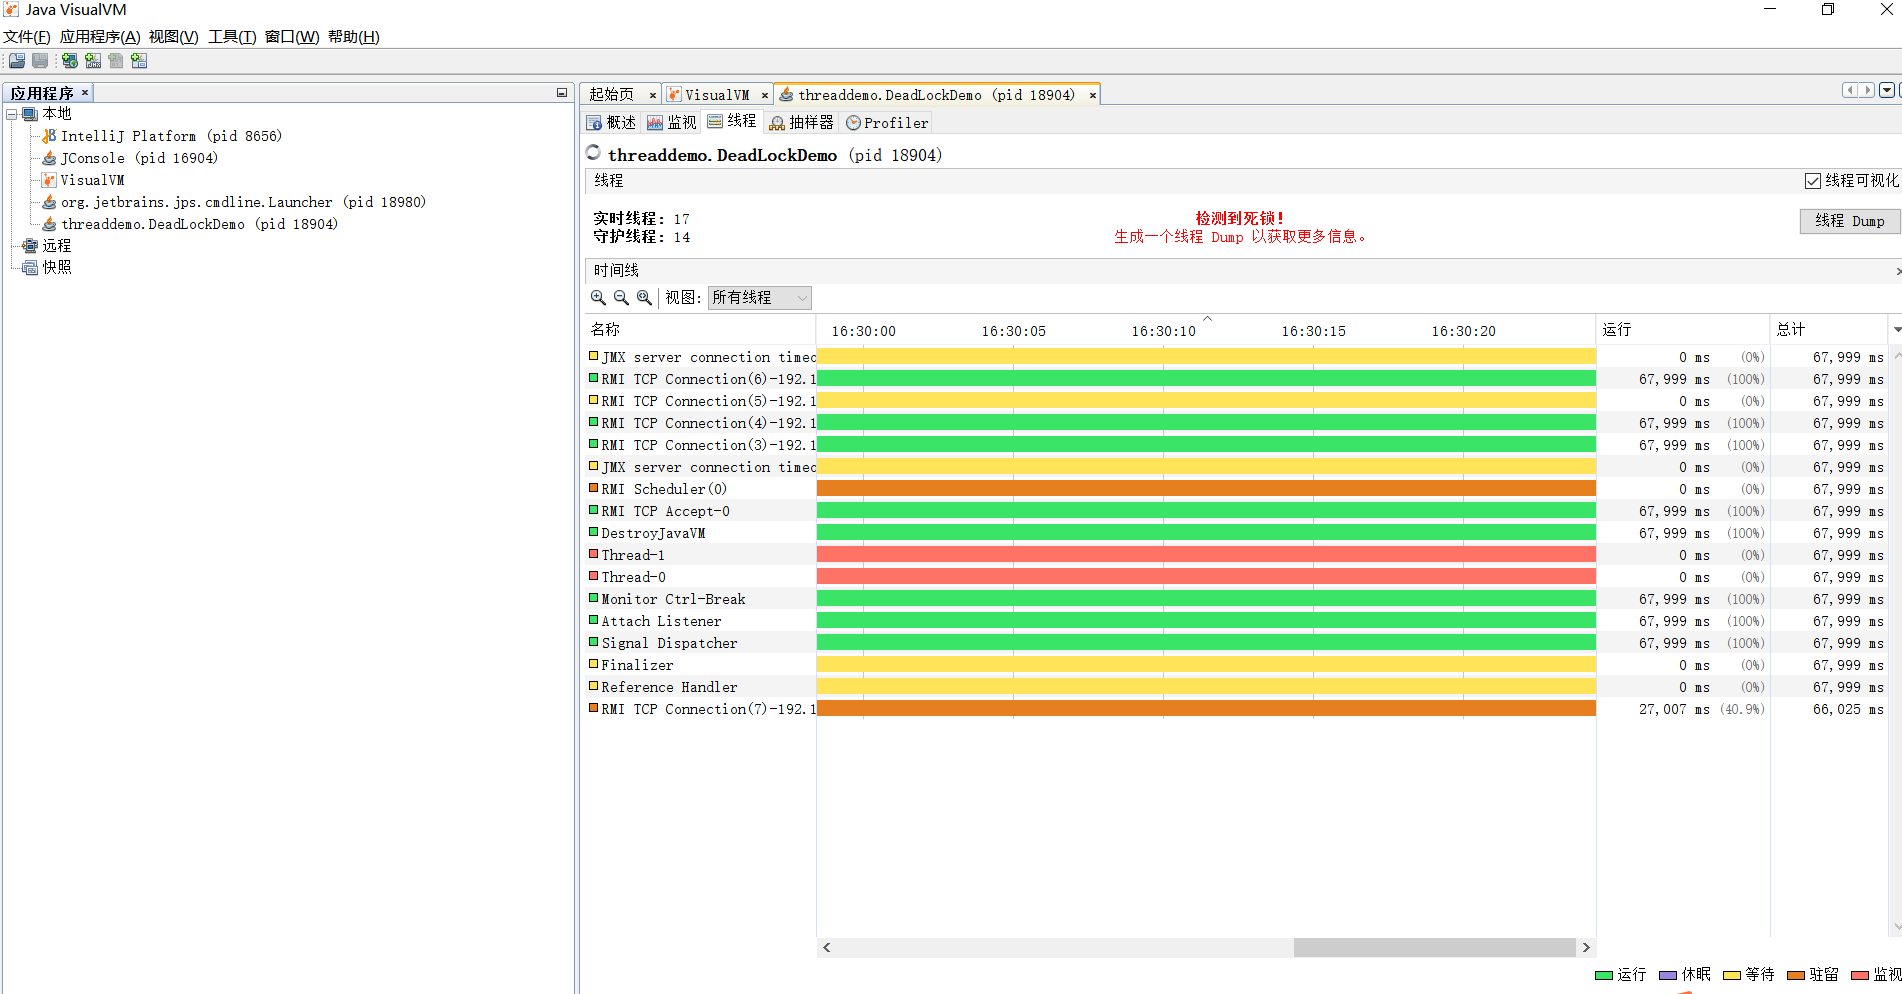Click the add JFR snapshot toolbar icon
Image resolution: width=1902 pixels, height=994 pixels.
[x=139, y=61]
